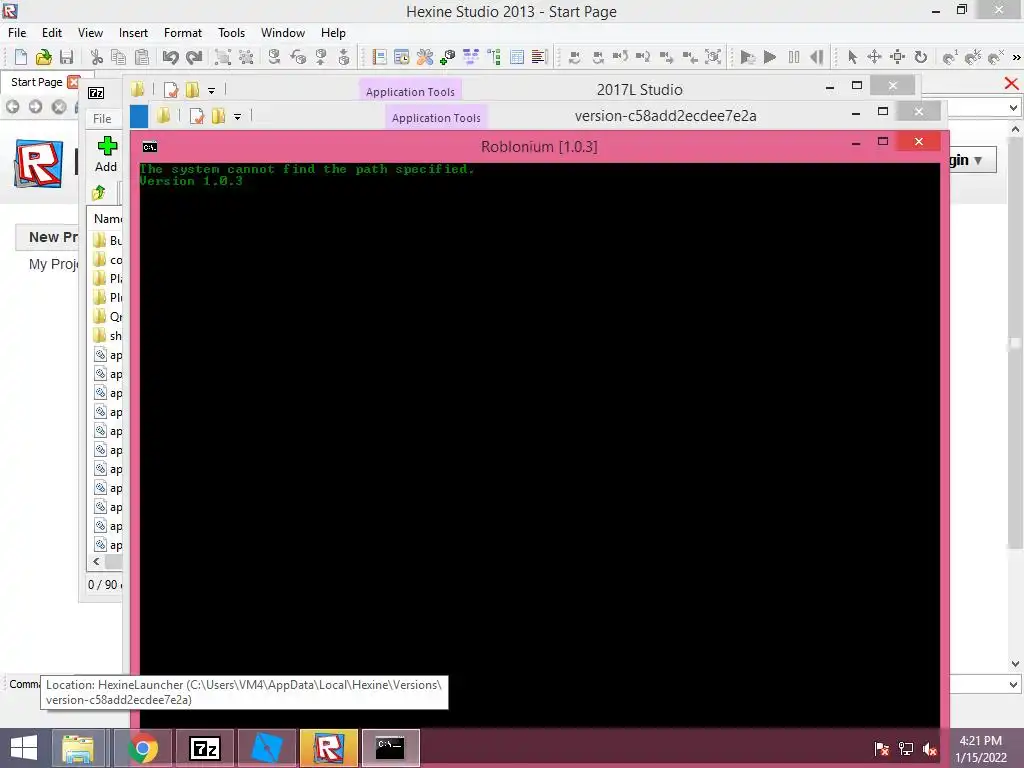Click the Copy toolbar icon
Viewport: 1024px width, 768px height.
(x=118, y=57)
